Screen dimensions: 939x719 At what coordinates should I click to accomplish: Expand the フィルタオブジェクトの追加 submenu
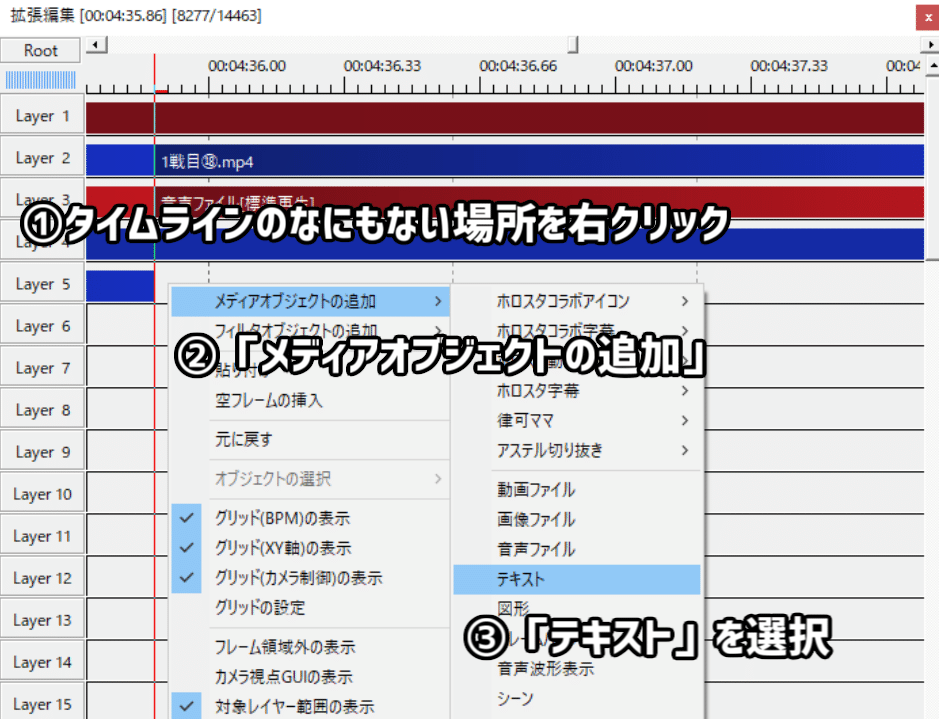300,330
